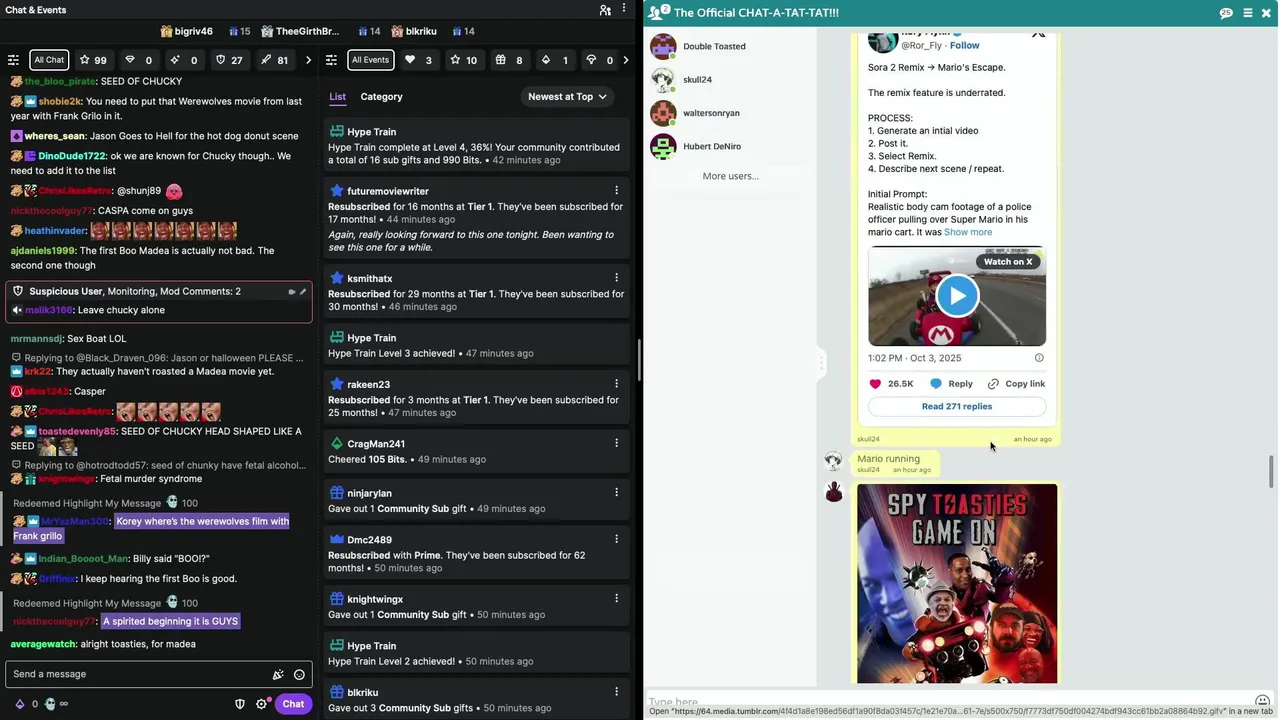This screenshot has width=1280, height=720.
Task: Click Read 271 replies button
Action: (x=957, y=407)
